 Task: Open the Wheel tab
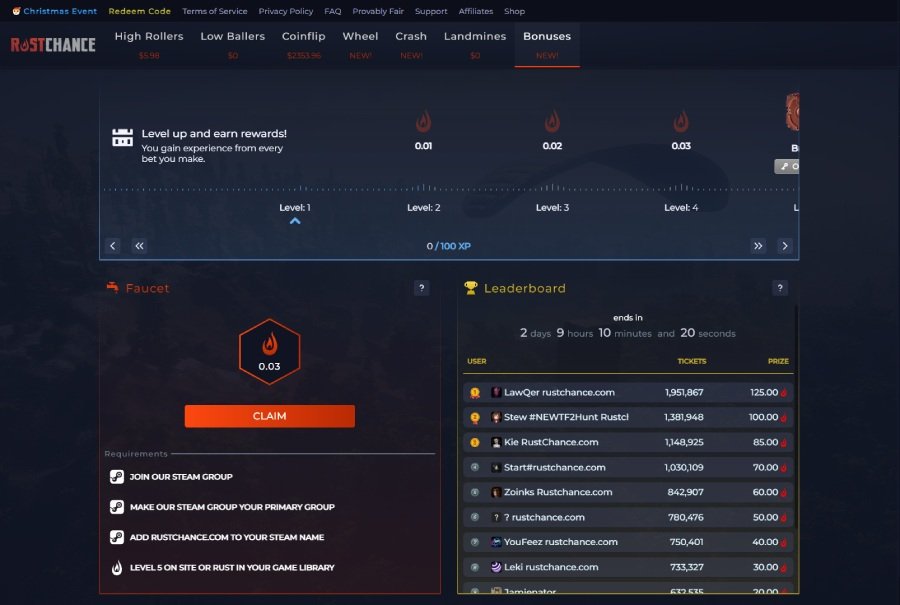coord(360,44)
